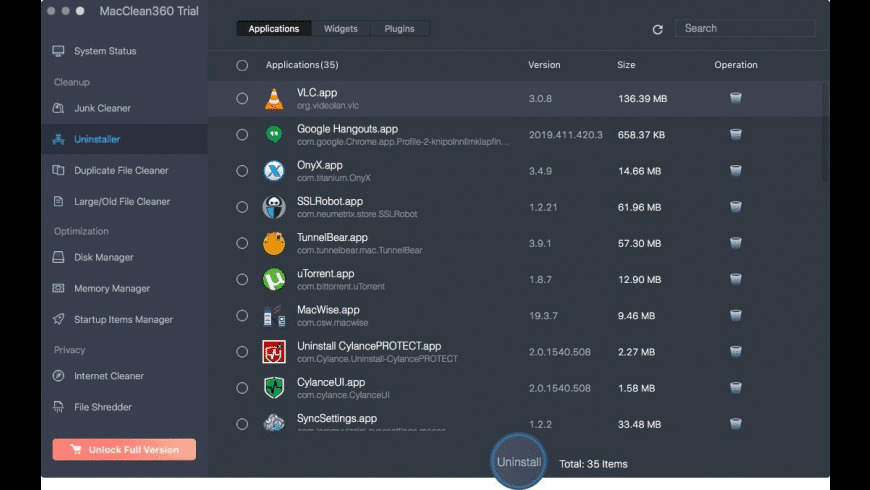Click in the Search input field
The height and width of the screenshot is (490, 870).
[x=745, y=29]
